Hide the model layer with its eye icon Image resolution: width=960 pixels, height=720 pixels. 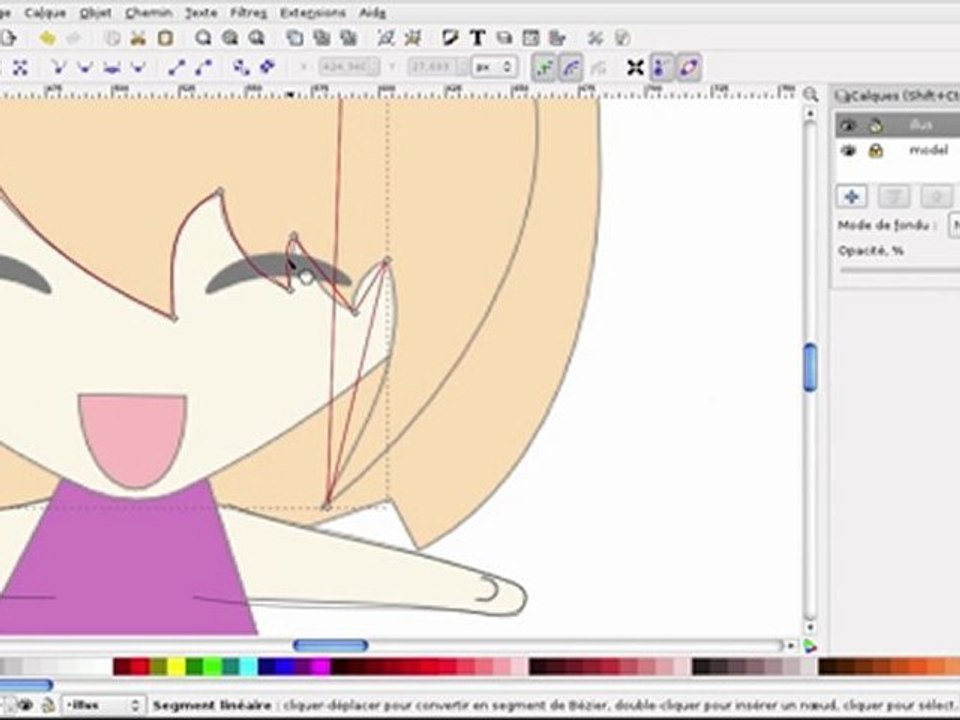848,151
